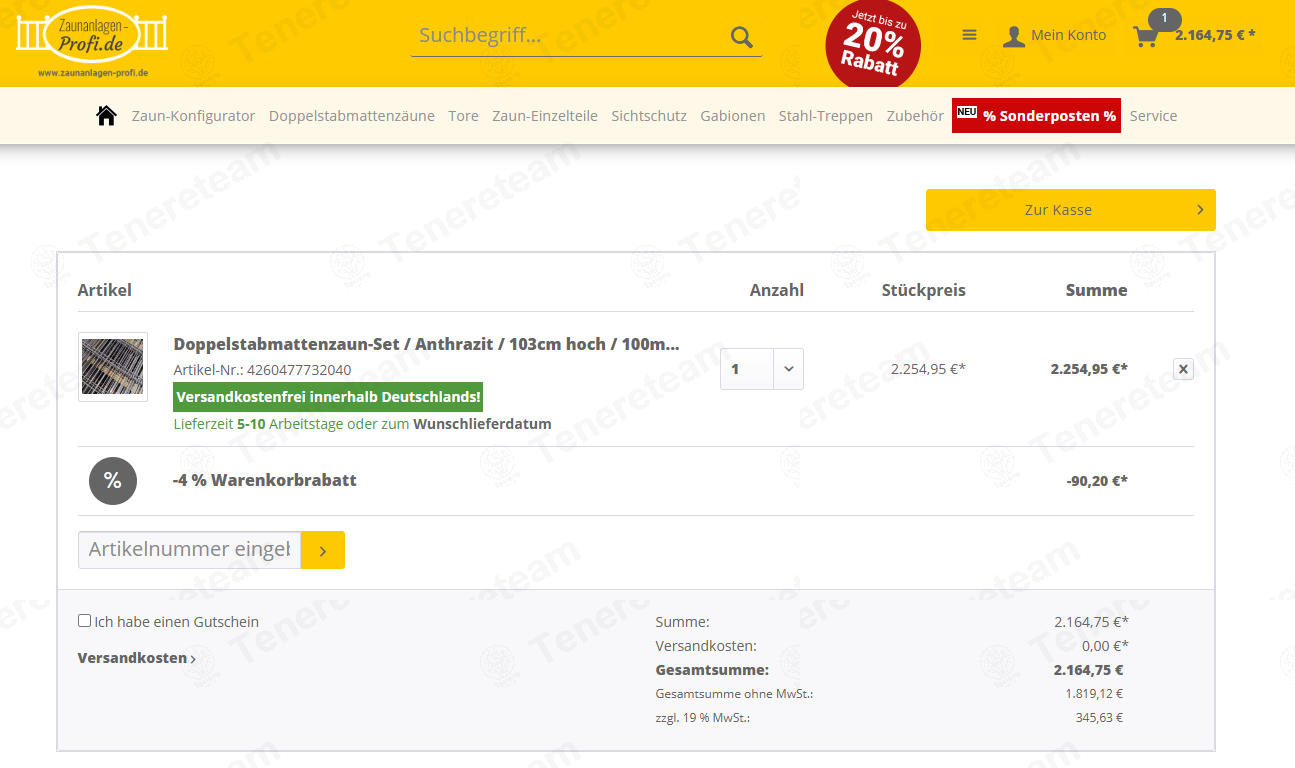Expand the Versandkosten link
This screenshot has width=1295, height=768.
pyautogui.click(x=137, y=658)
